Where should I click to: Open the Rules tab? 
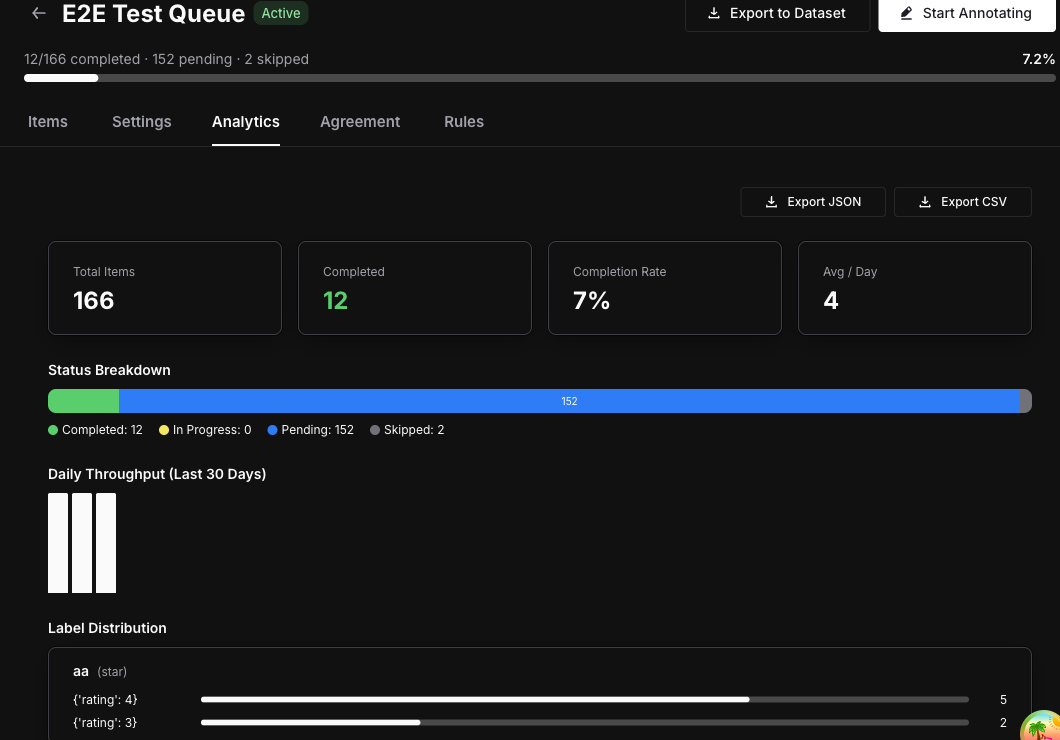[x=464, y=121]
